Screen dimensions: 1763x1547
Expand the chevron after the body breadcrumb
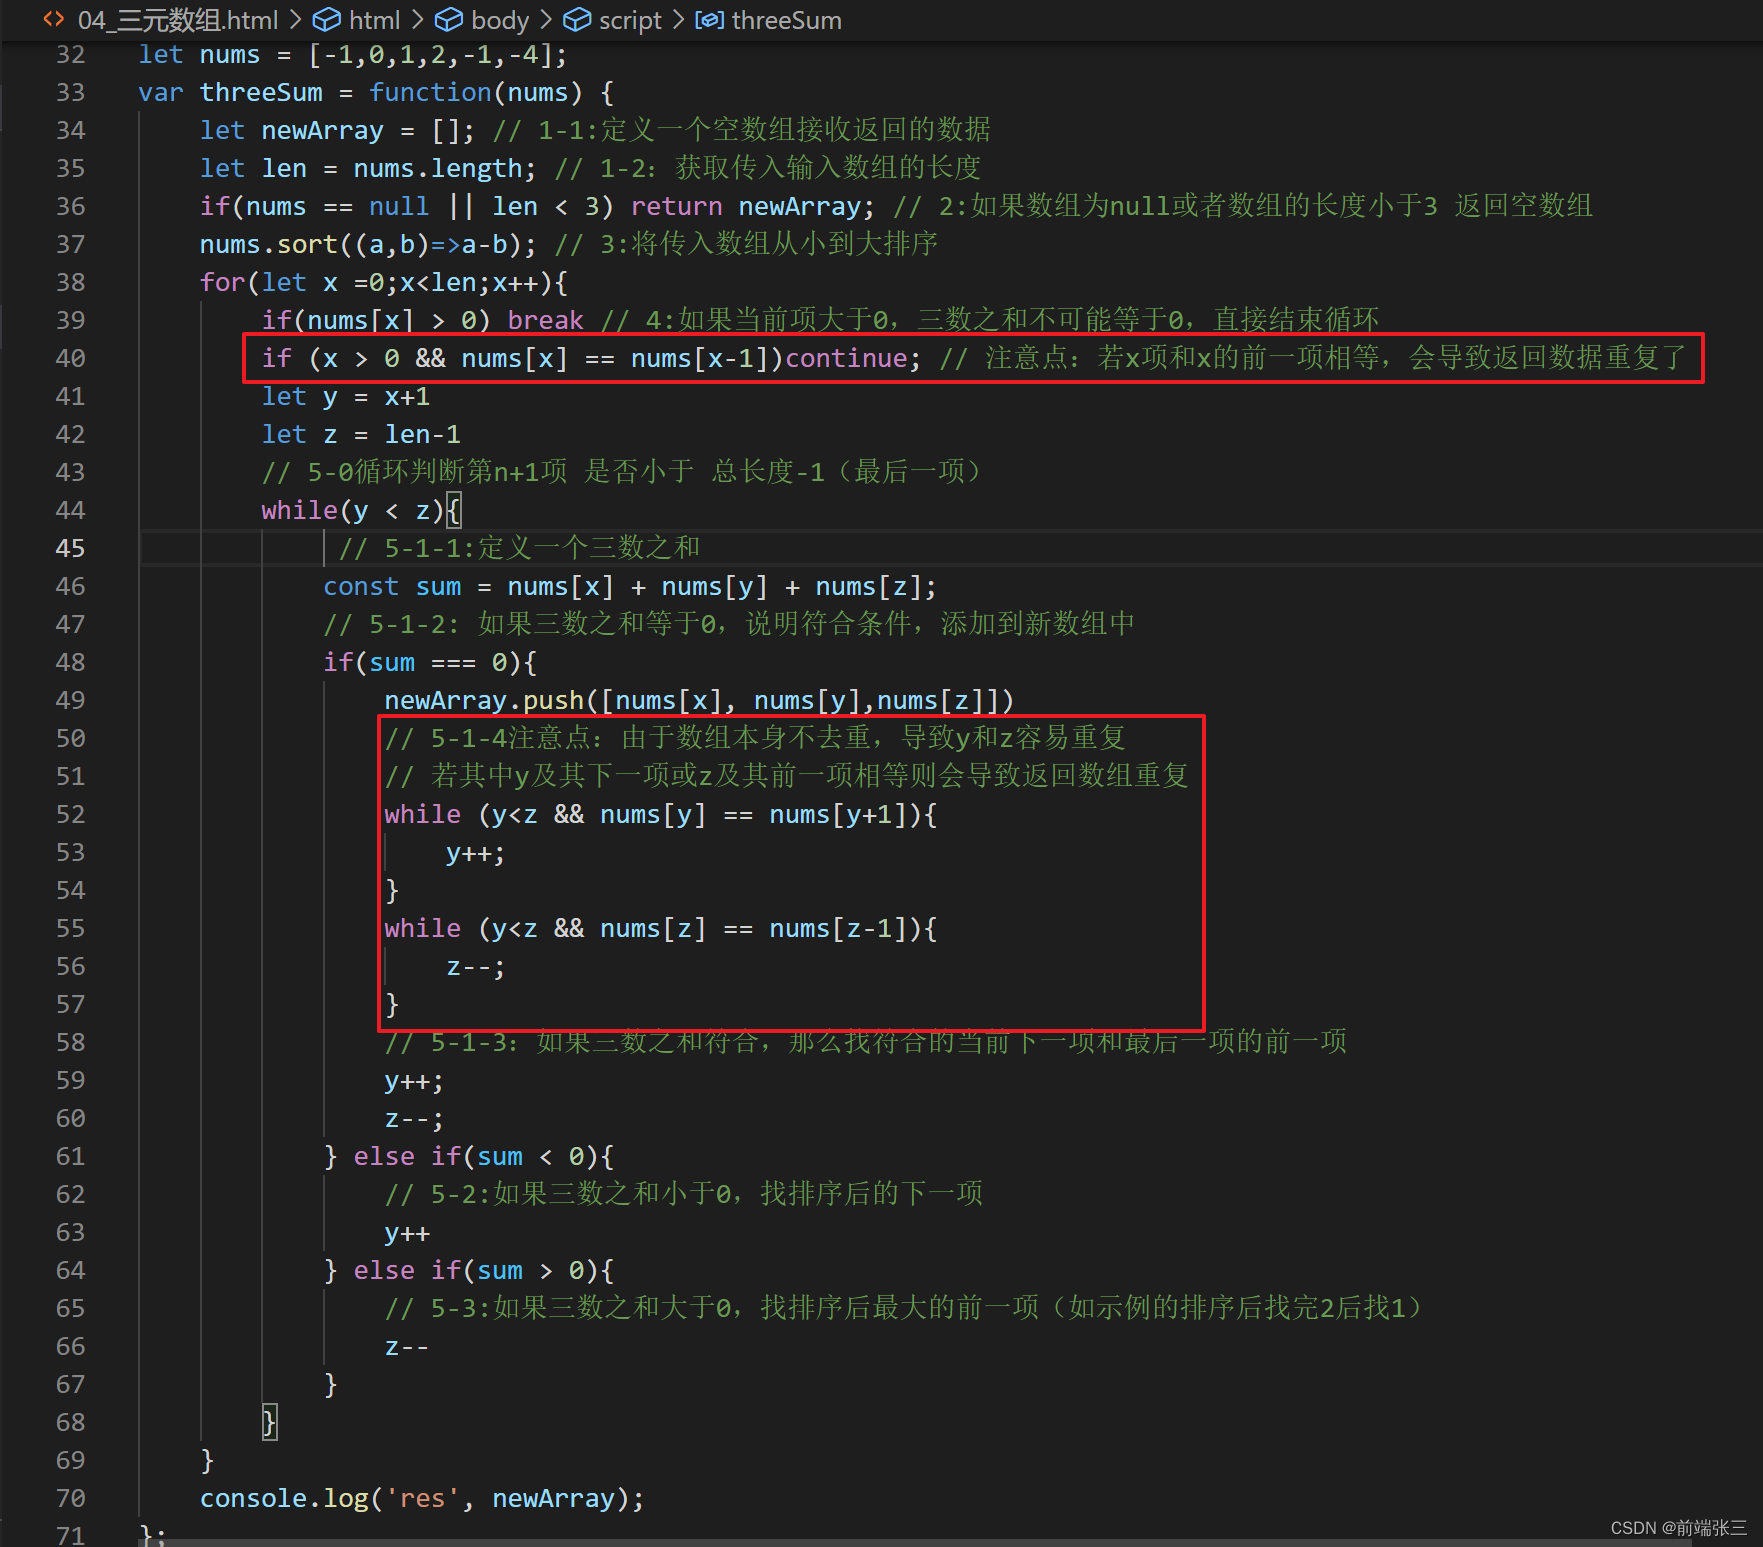pyautogui.click(x=545, y=20)
